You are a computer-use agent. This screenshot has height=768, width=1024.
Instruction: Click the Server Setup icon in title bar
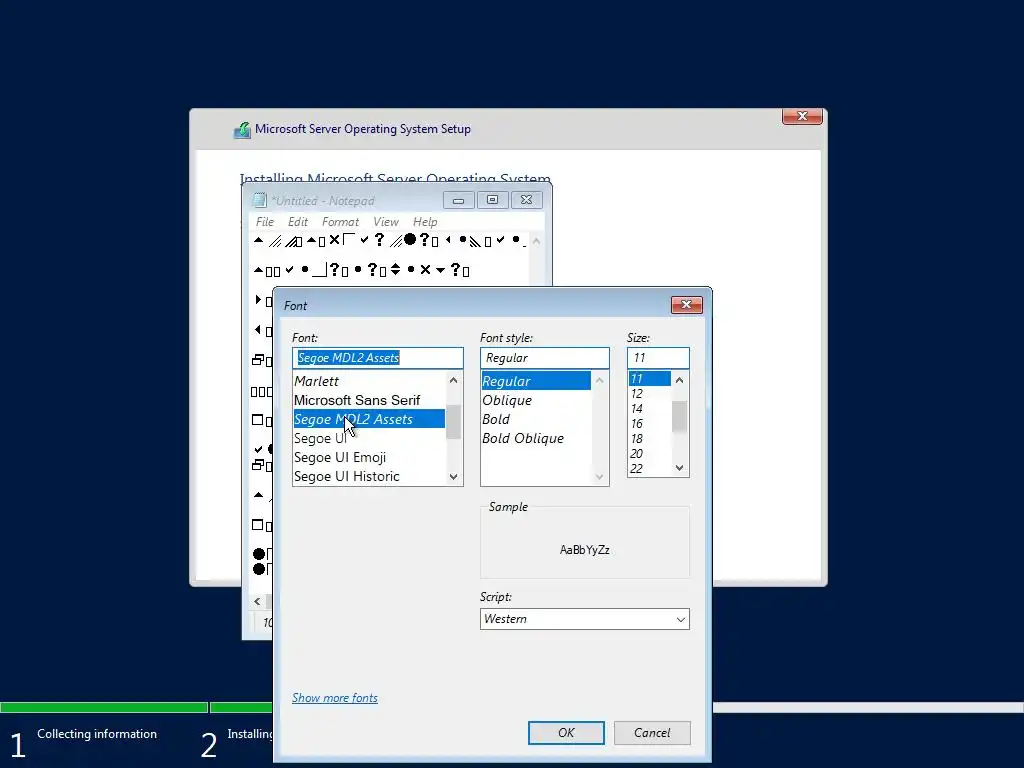(242, 129)
